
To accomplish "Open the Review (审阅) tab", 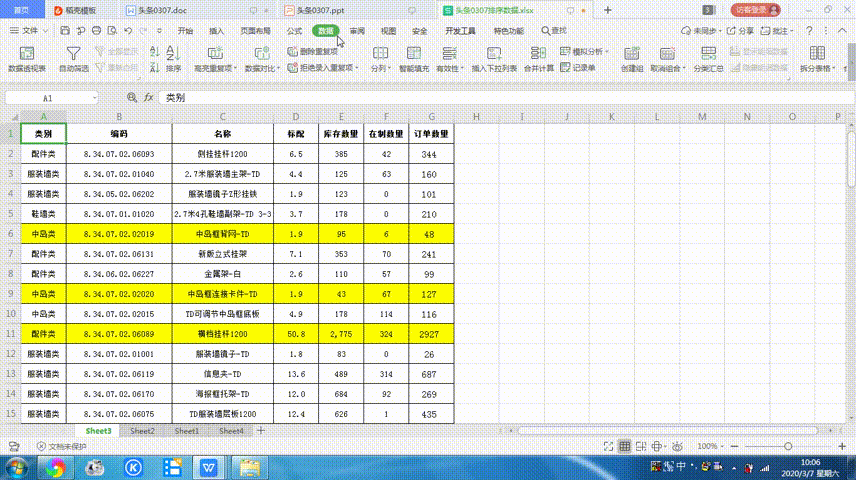I will pos(357,31).
